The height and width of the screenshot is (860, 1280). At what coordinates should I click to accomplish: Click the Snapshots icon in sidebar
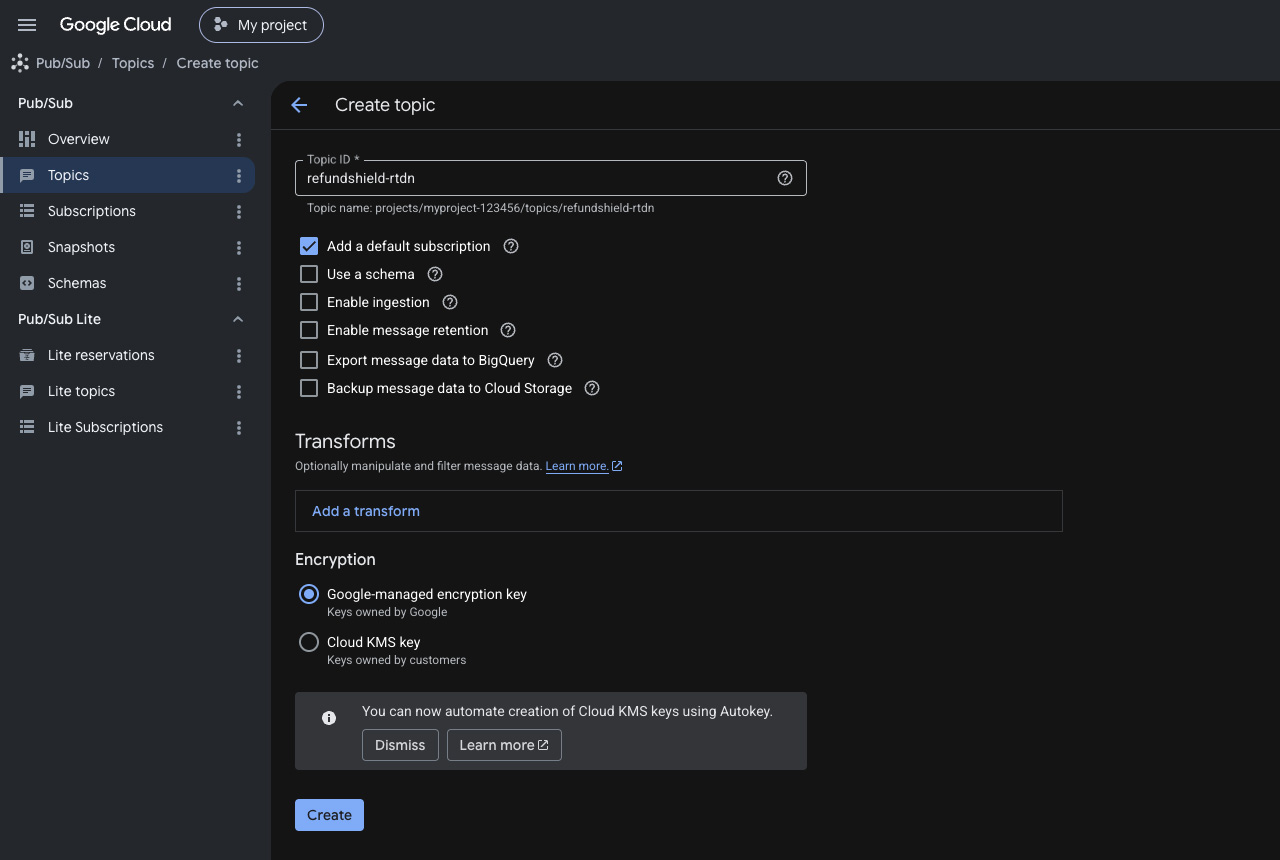tap(27, 247)
